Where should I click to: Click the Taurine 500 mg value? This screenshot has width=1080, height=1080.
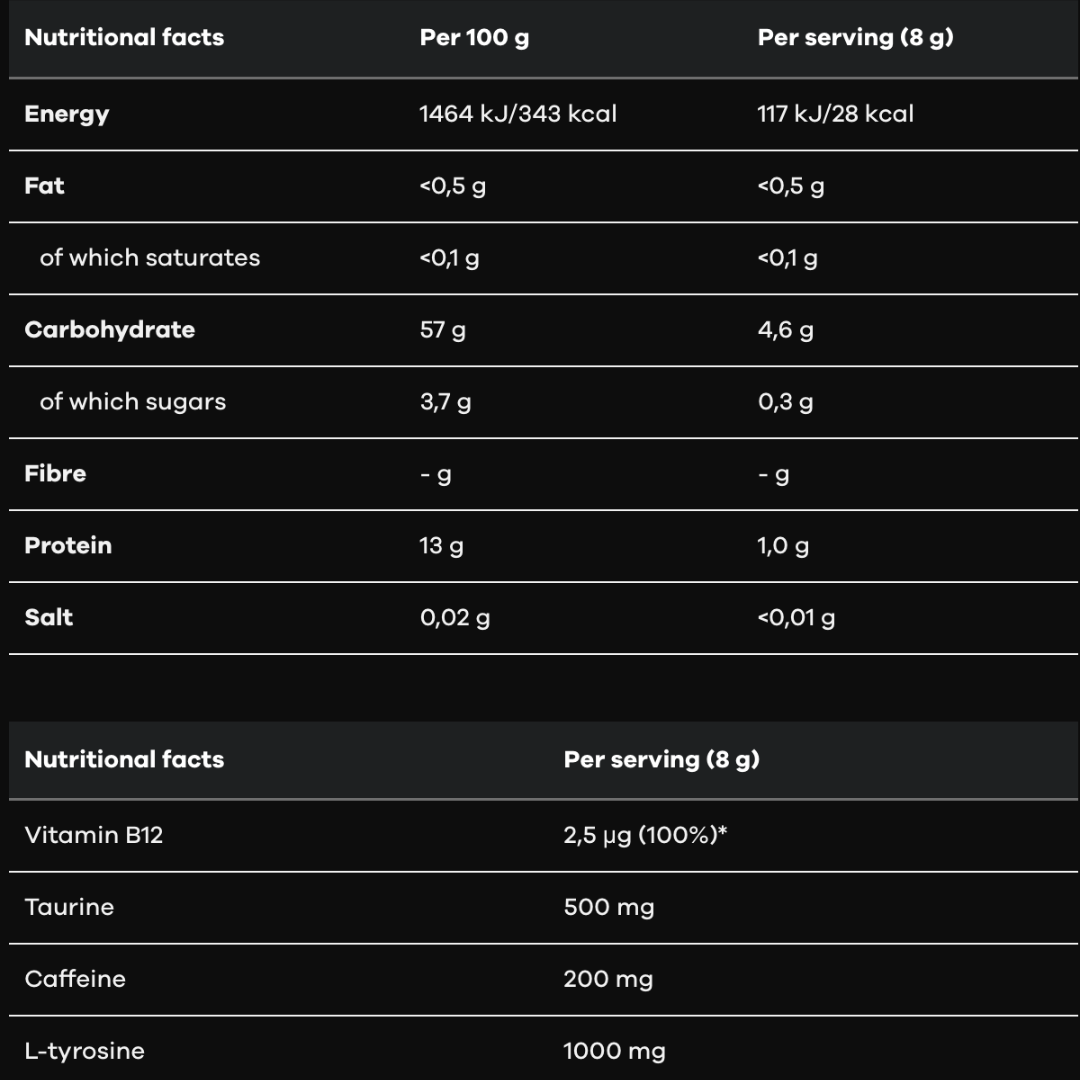609,907
